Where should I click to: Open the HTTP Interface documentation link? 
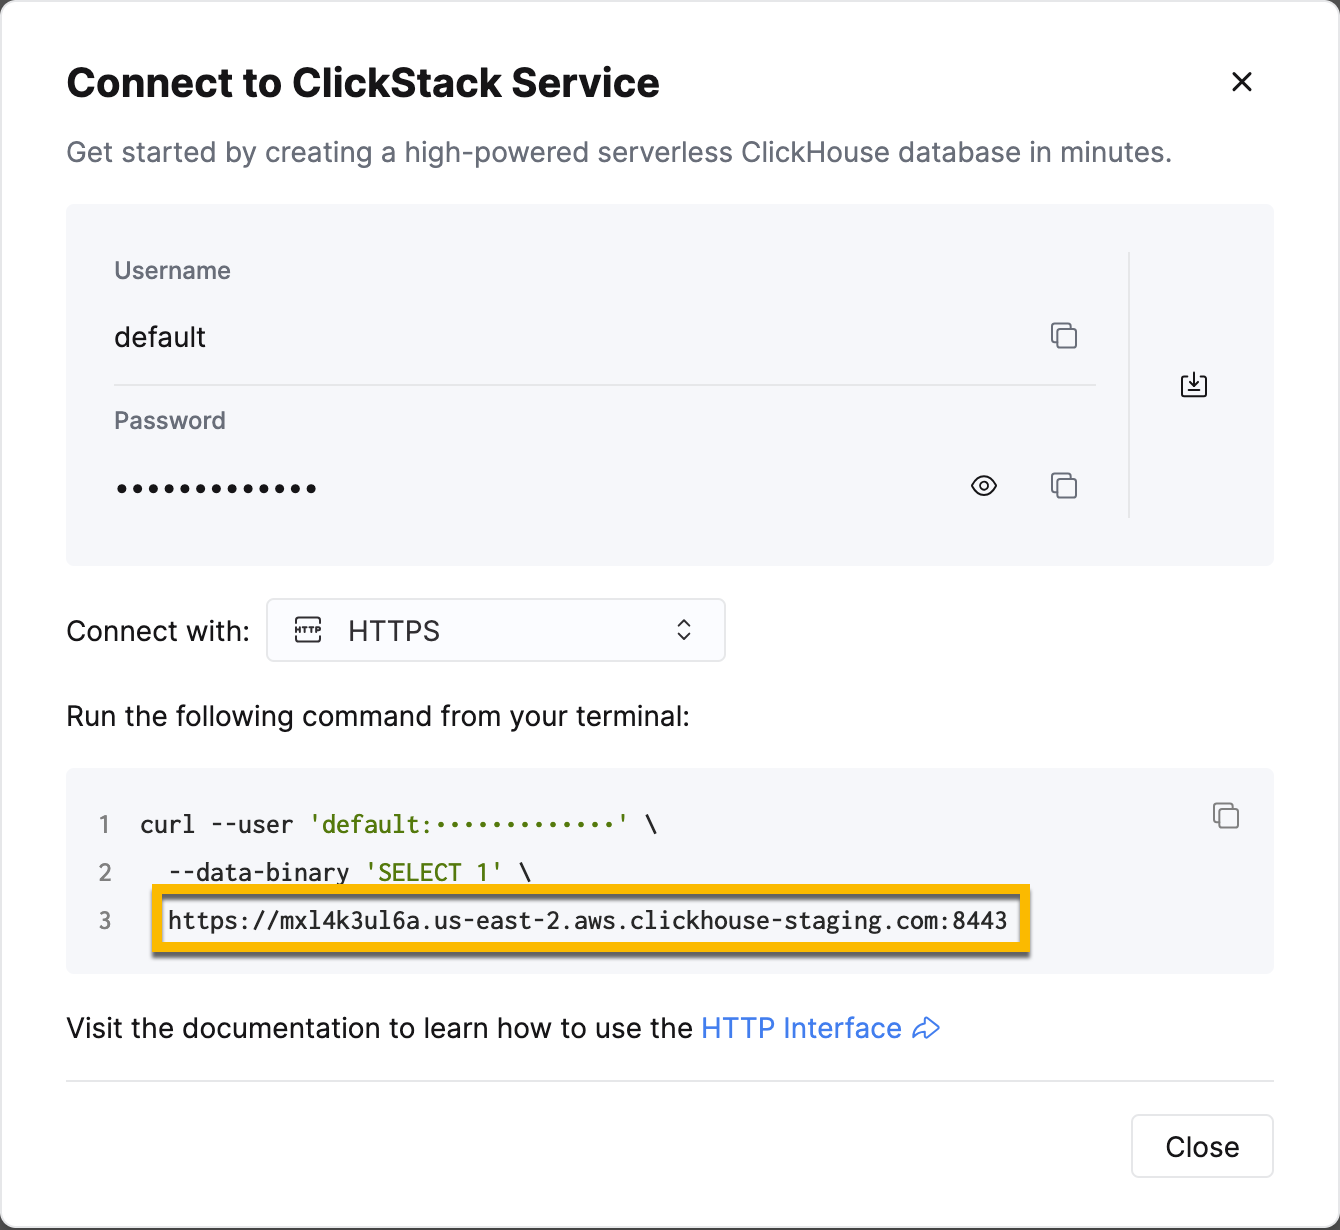pos(800,1028)
